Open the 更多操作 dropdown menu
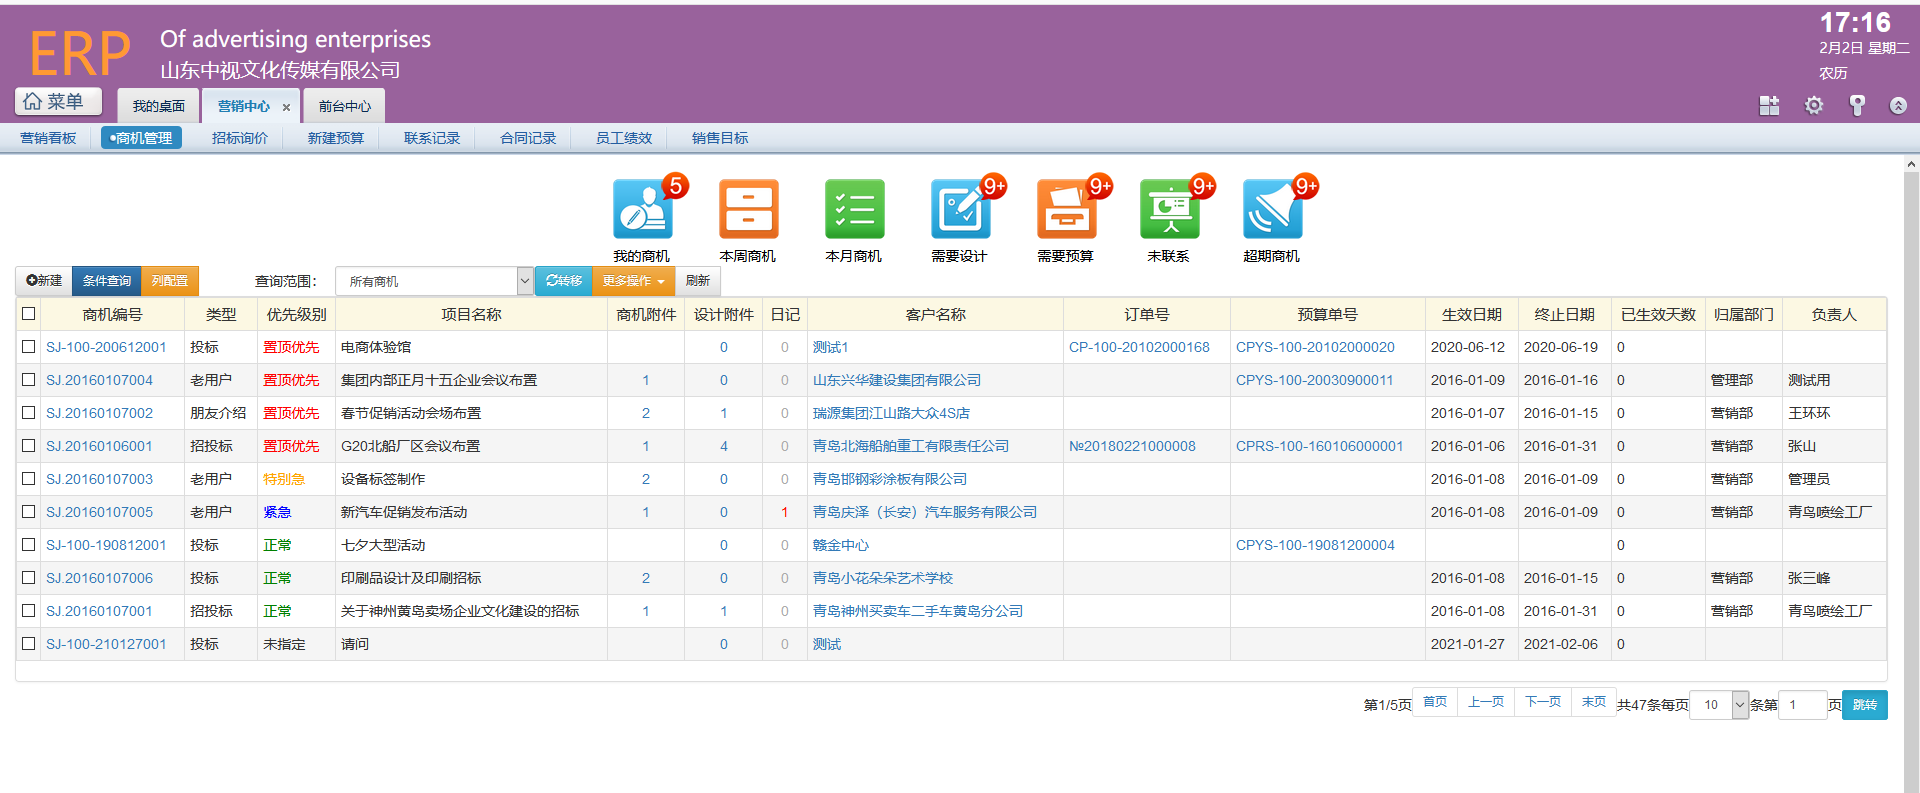The image size is (1920, 793). [x=634, y=281]
